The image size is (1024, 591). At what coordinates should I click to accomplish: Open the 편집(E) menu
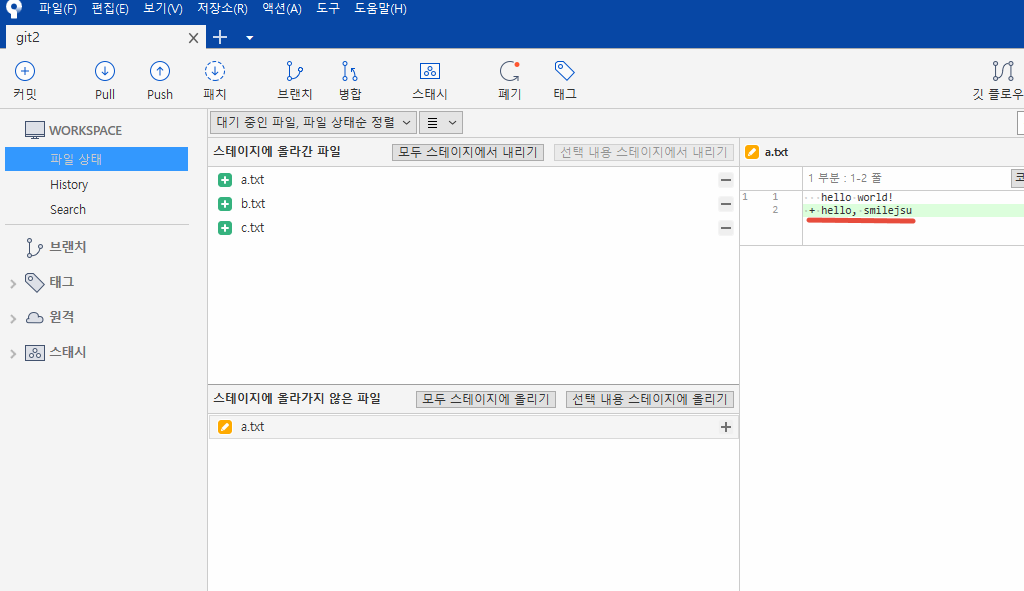coord(110,8)
